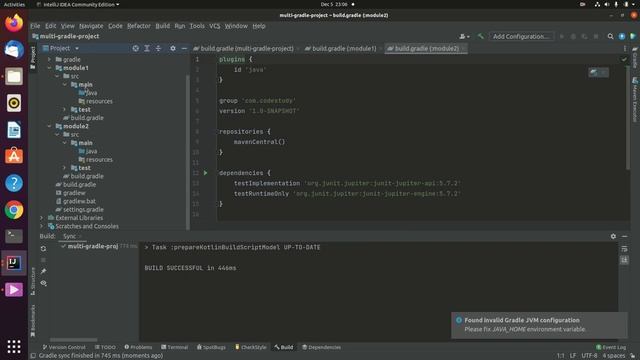The image size is (640, 360).
Task: Toggle Bookmarks tool window side button
Action: tap(33, 321)
